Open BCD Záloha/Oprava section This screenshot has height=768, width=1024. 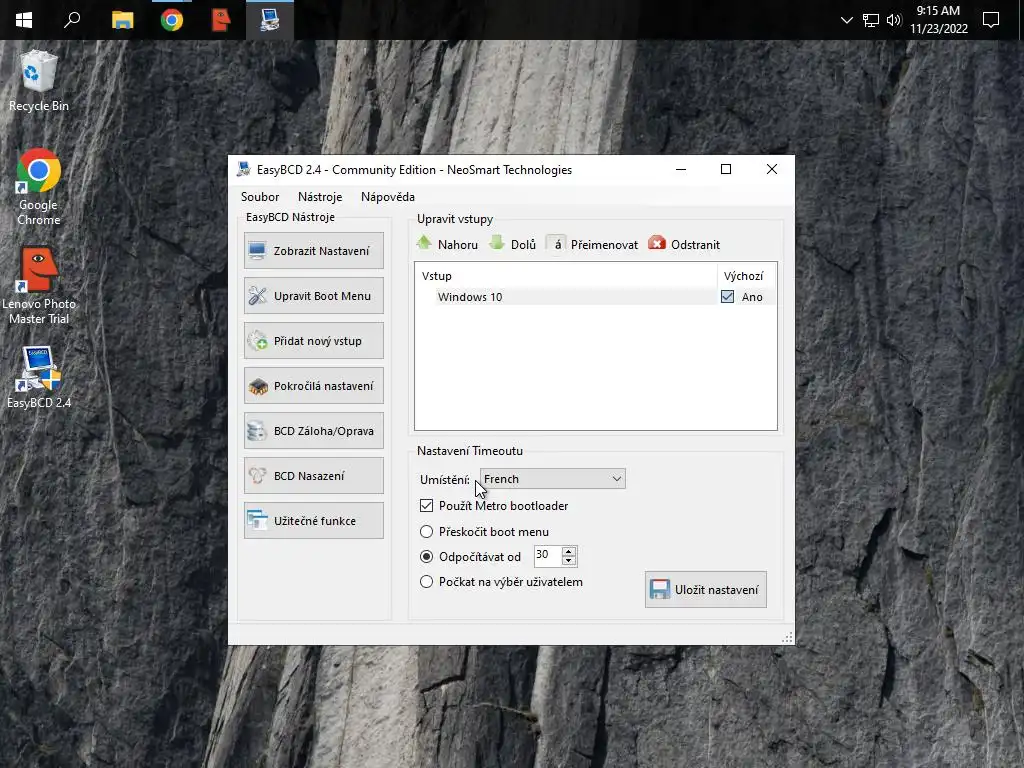(x=313, y=431)
